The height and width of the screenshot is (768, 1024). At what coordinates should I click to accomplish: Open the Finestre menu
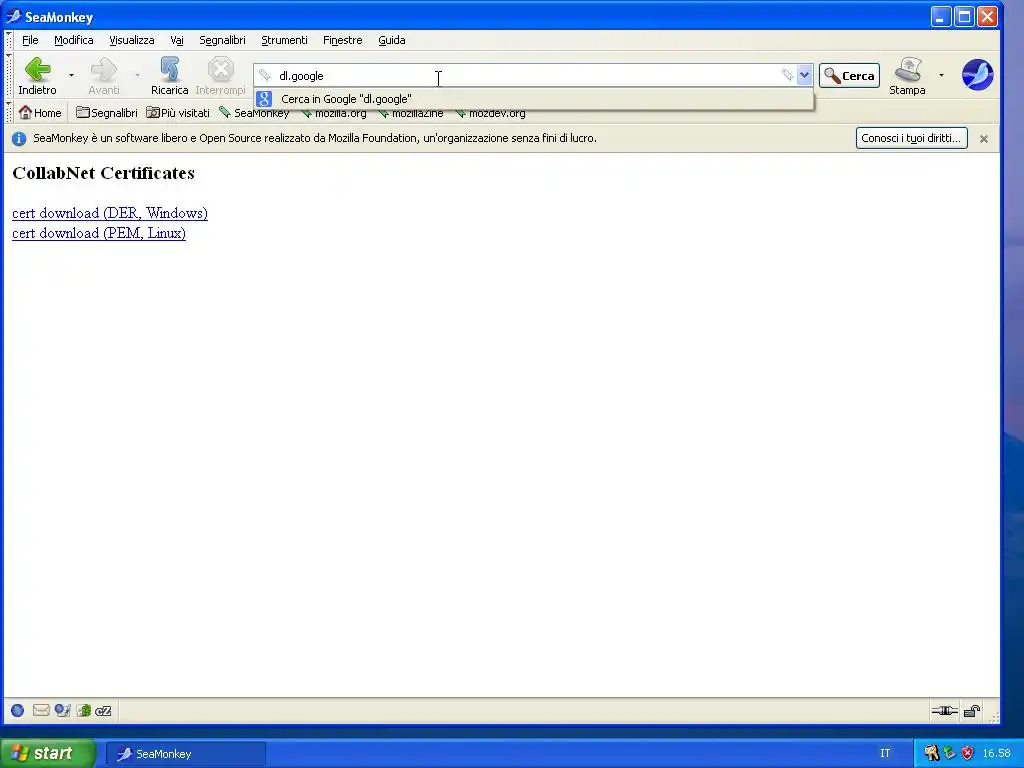[342, 40]
